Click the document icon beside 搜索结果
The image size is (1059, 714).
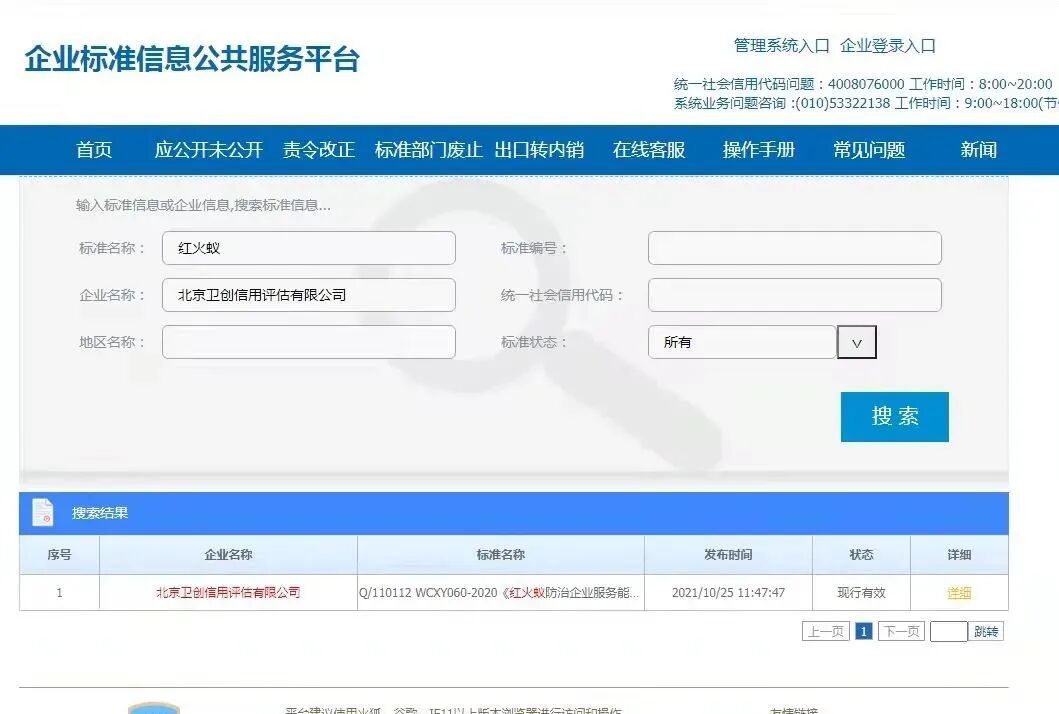point(43,512)
